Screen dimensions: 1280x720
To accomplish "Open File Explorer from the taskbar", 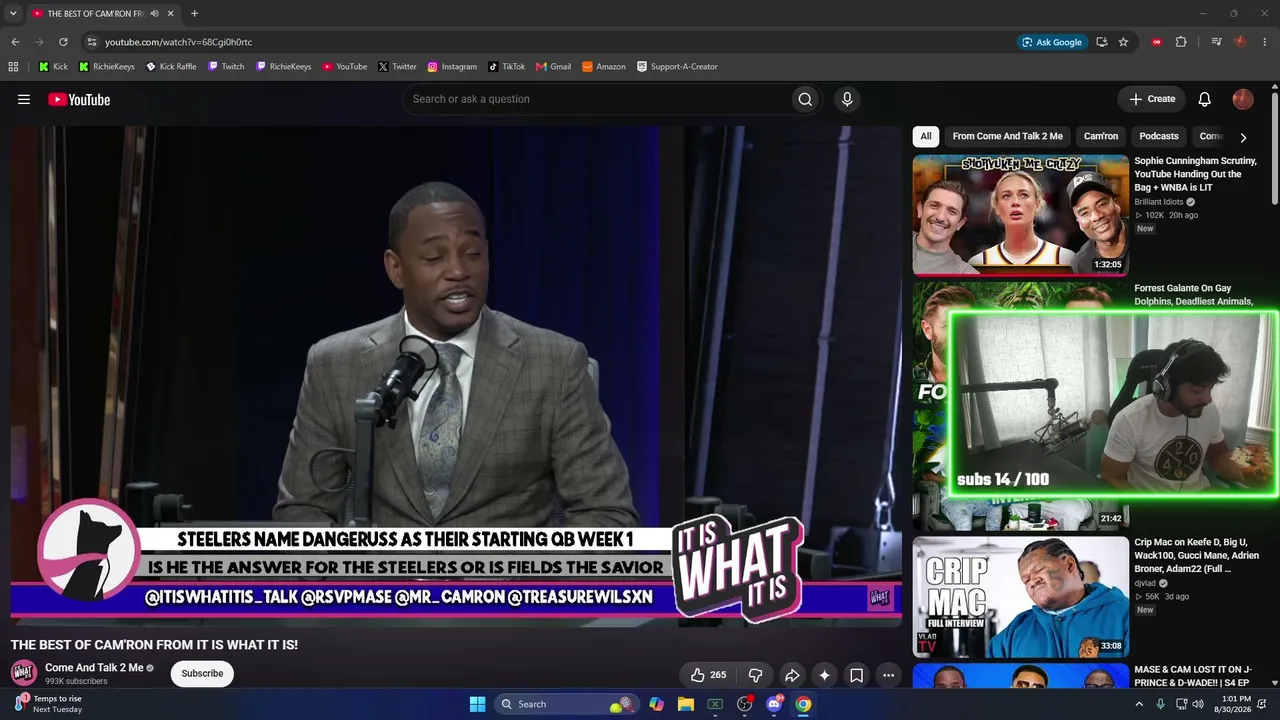I will coord(686,704).
